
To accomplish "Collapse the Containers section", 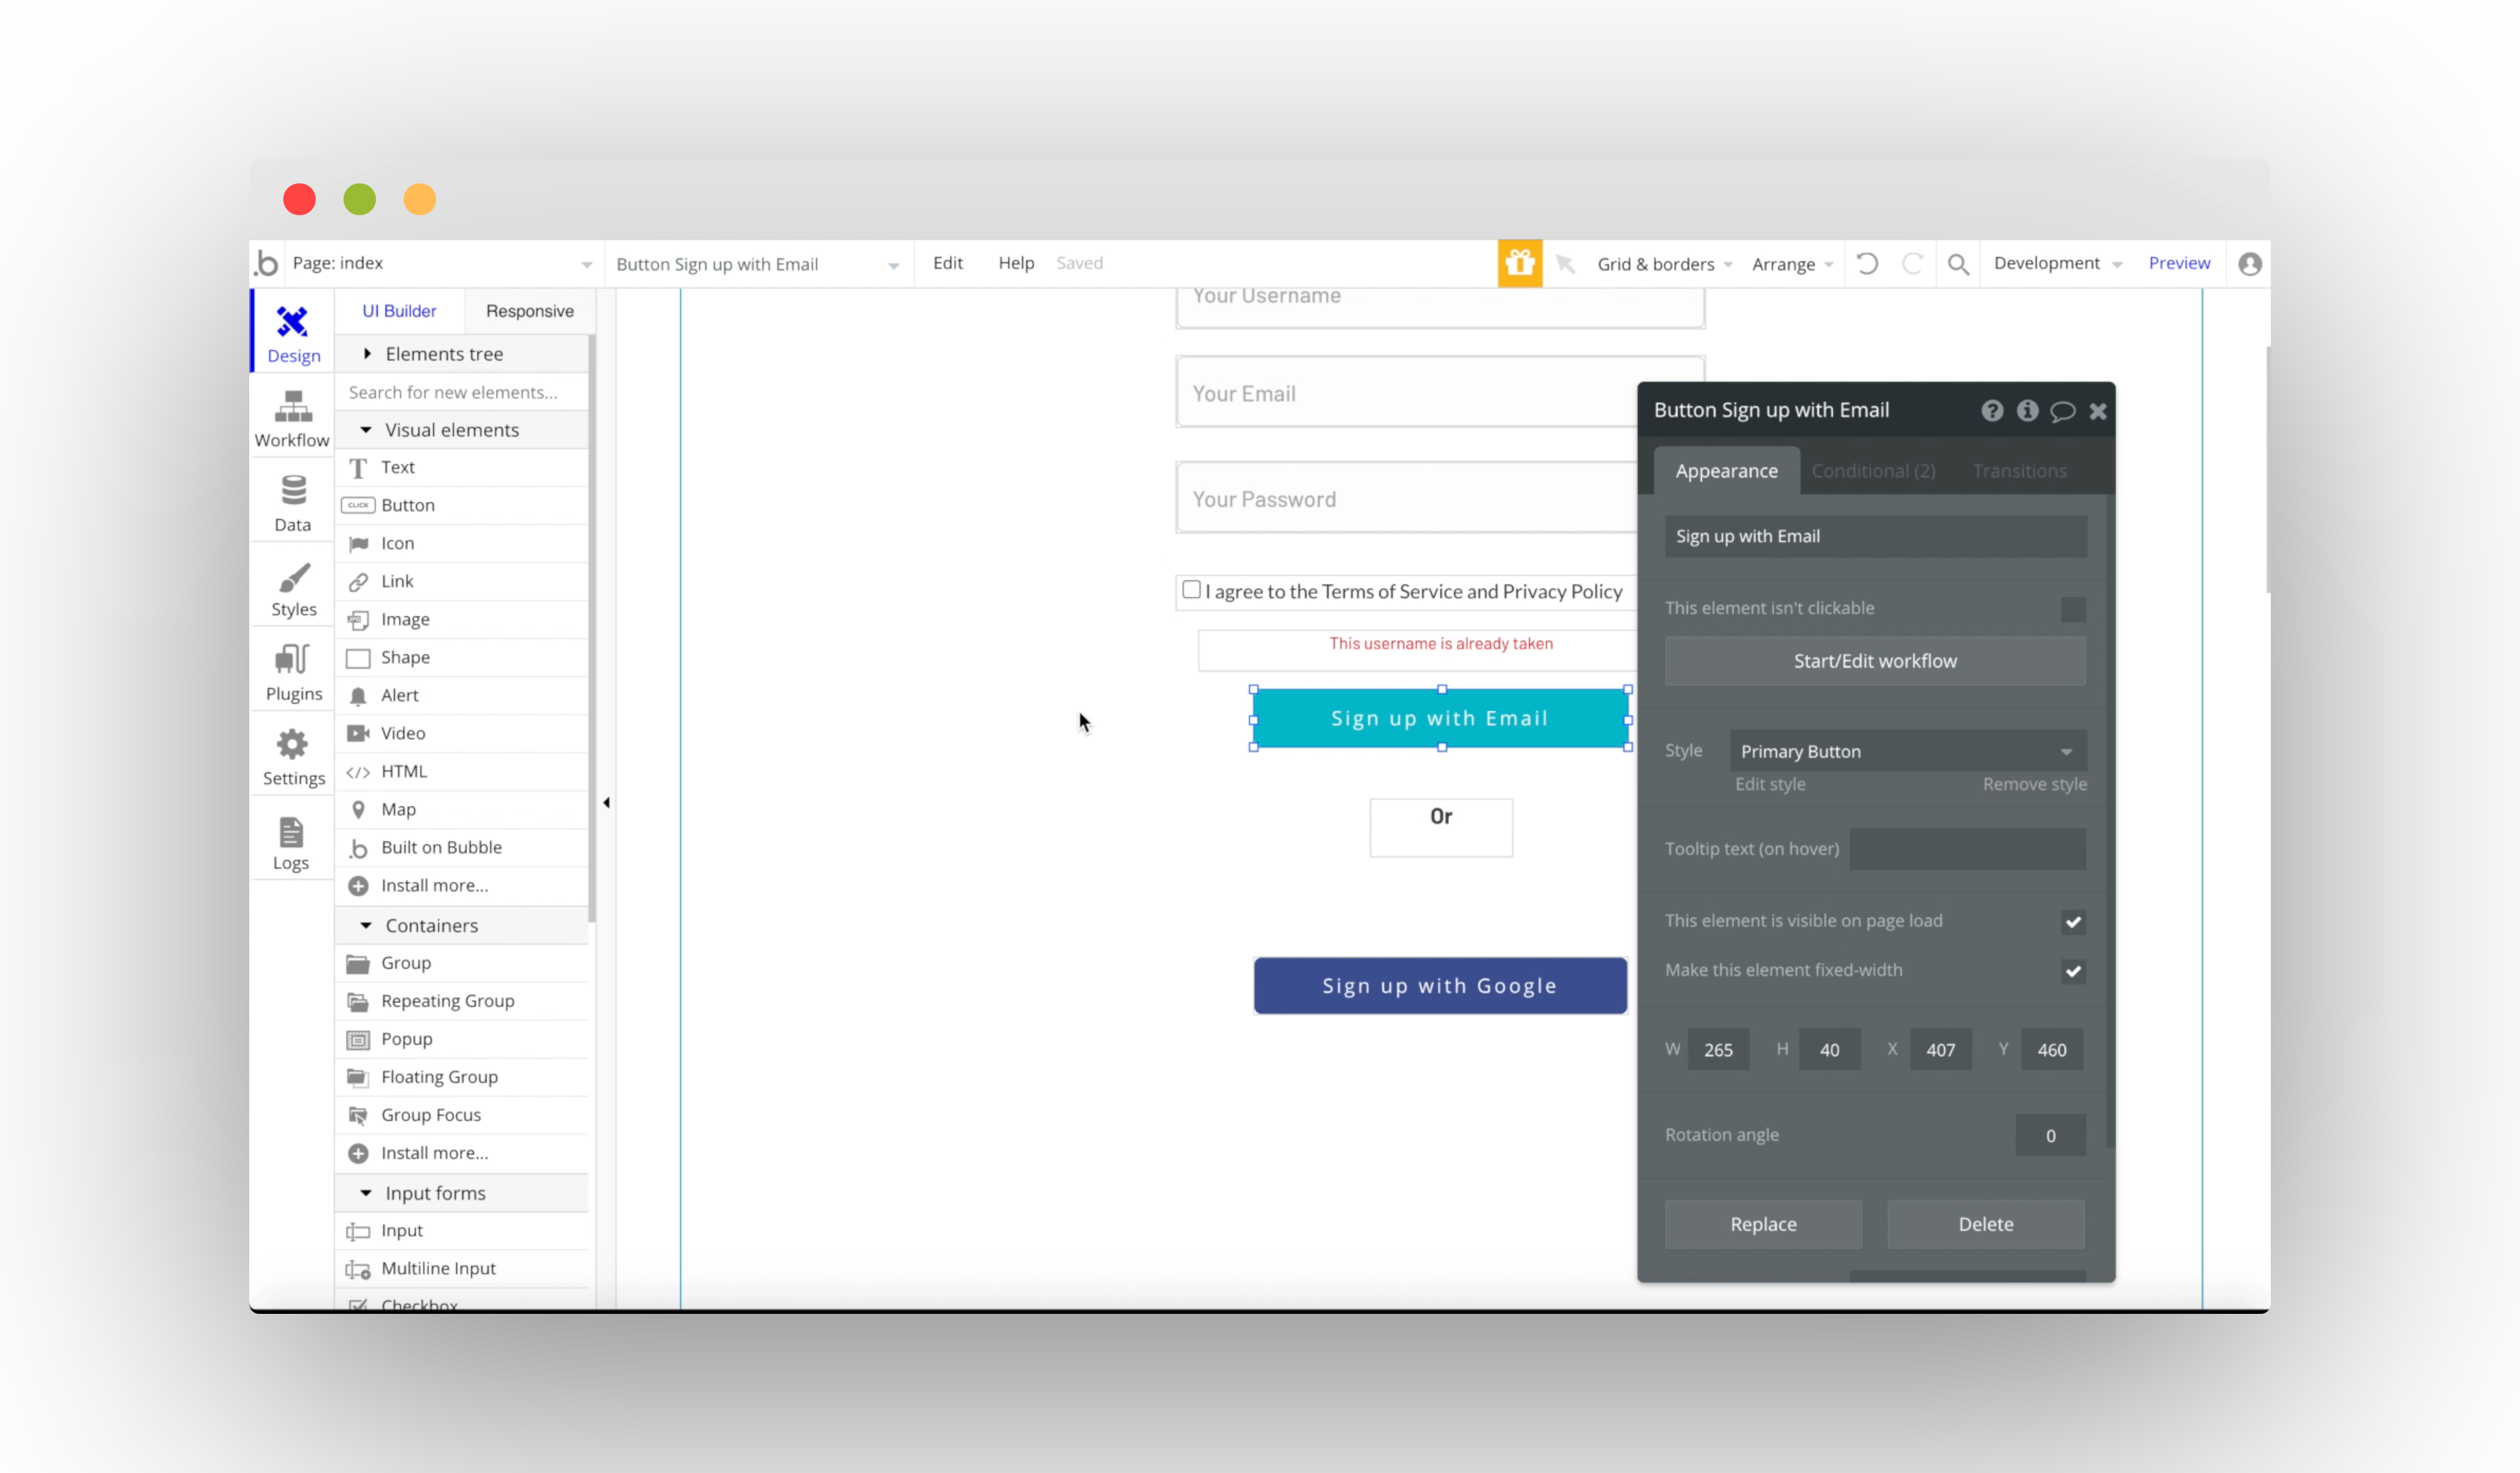I will 462,926.
